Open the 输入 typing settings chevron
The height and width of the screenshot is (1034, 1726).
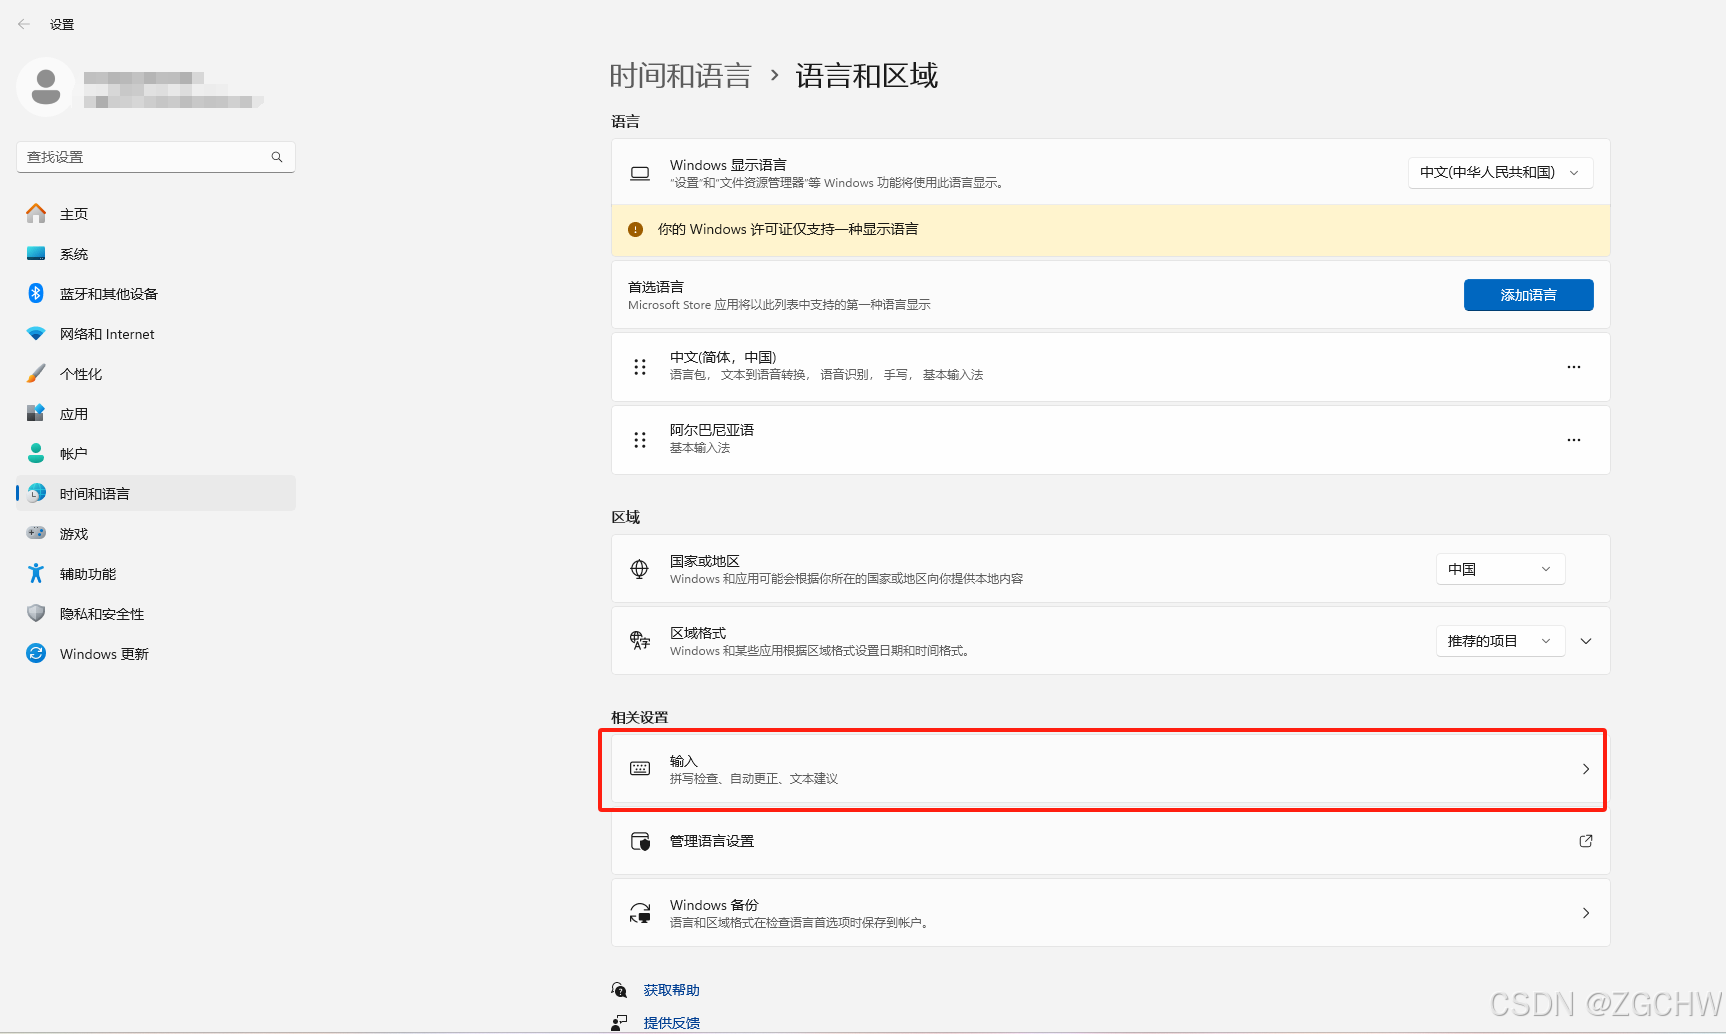[x=1586, y=769]
